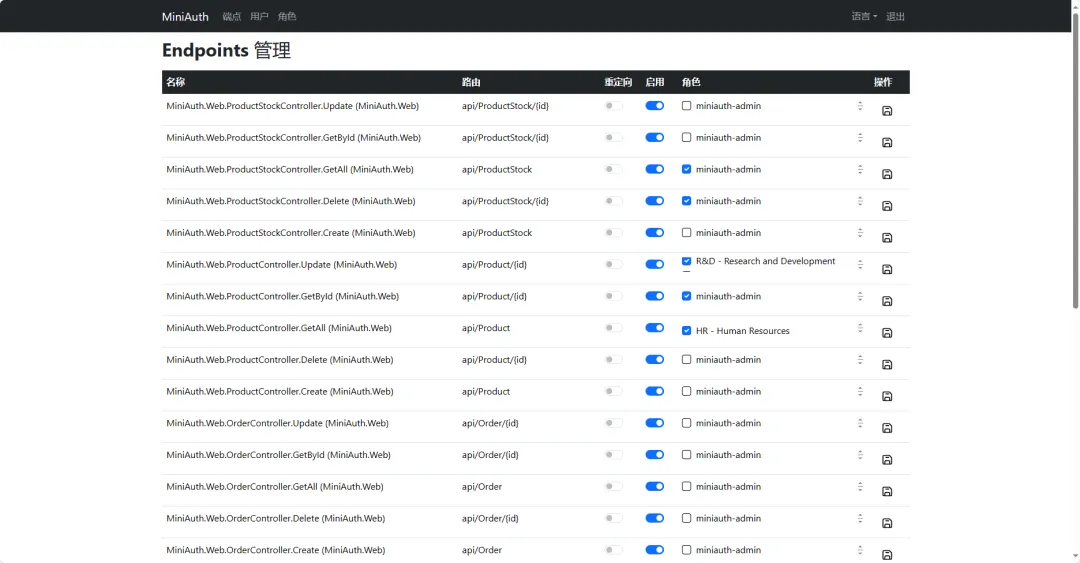Image resolution: width=1080 pixels, height=563 pixels.
Task: Uncheck miniauth-admin for ProductStockController.Delete
Action: [x=686, y=201]
